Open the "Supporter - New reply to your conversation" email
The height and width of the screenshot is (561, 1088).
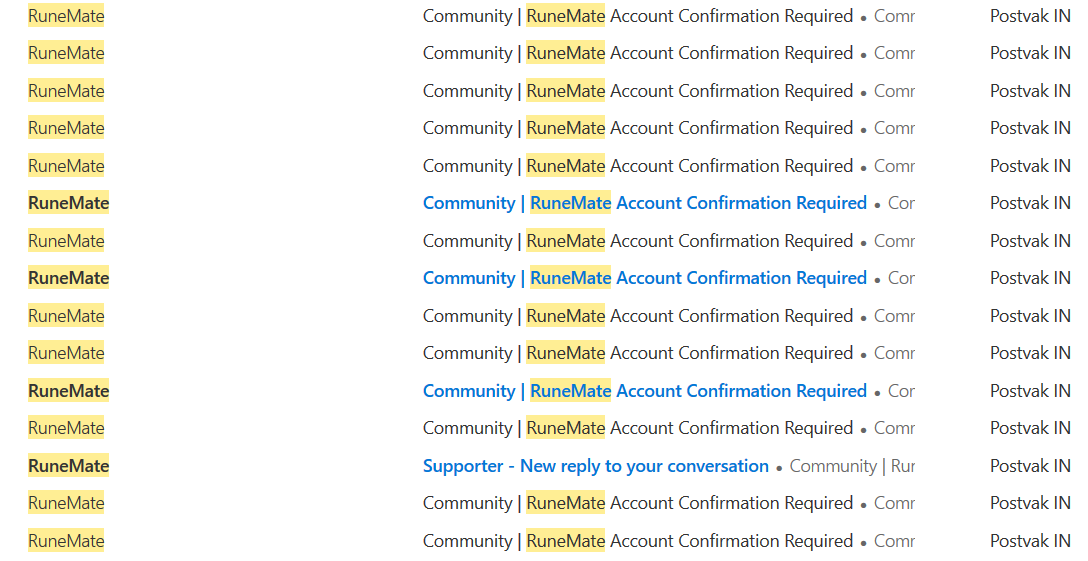click(595, 466)
